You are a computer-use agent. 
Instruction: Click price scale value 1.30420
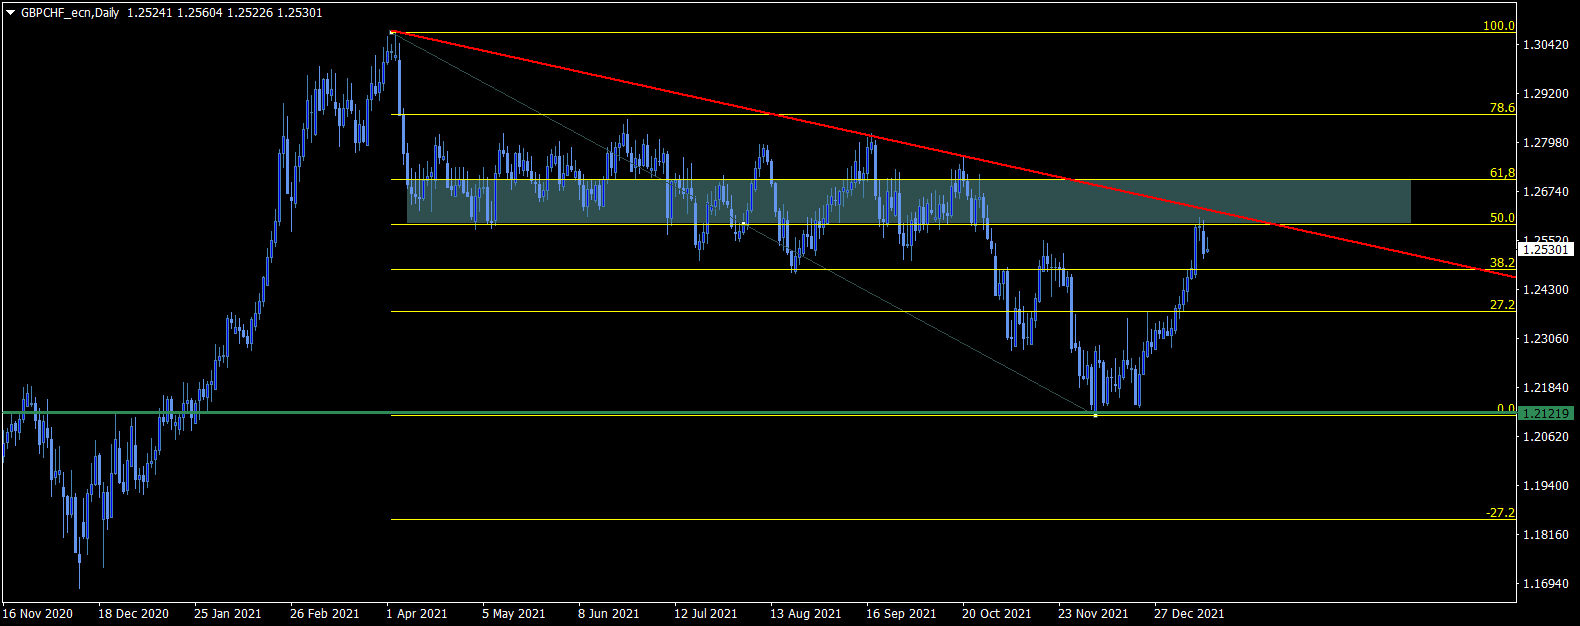tap(1544, 45)
